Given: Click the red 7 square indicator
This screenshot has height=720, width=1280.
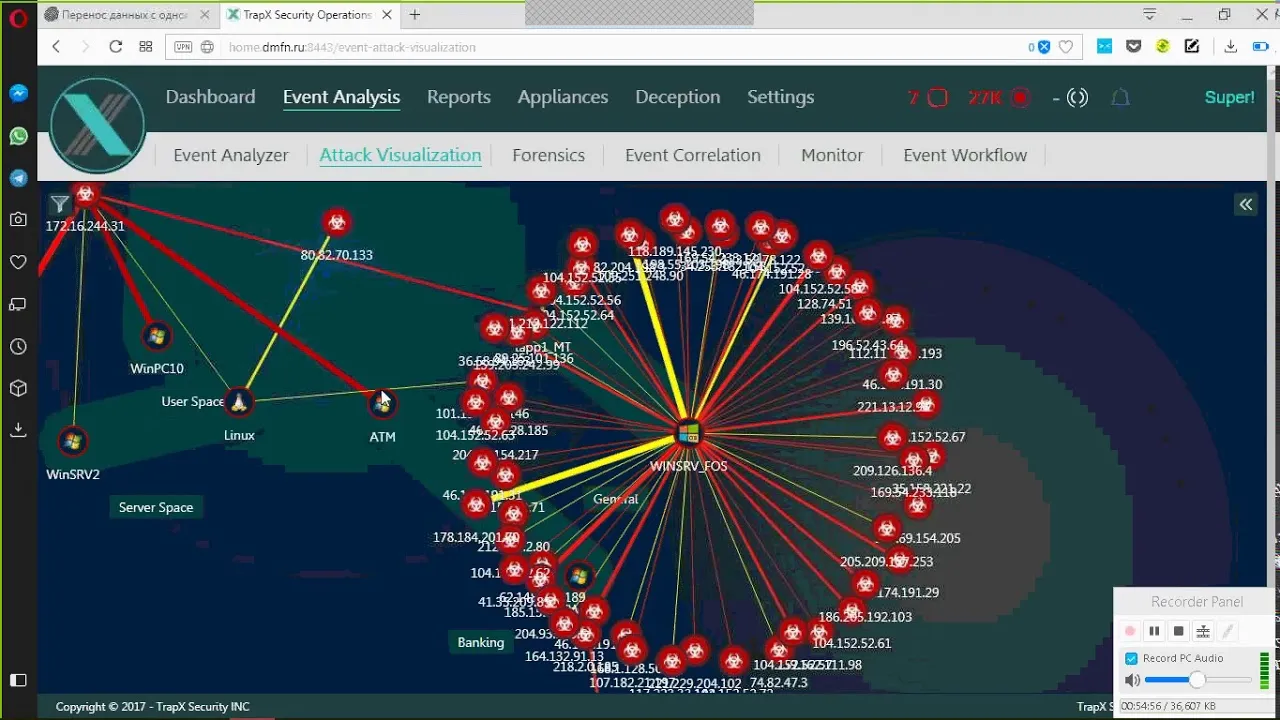Looking at the screenshot, I should 928,97.
